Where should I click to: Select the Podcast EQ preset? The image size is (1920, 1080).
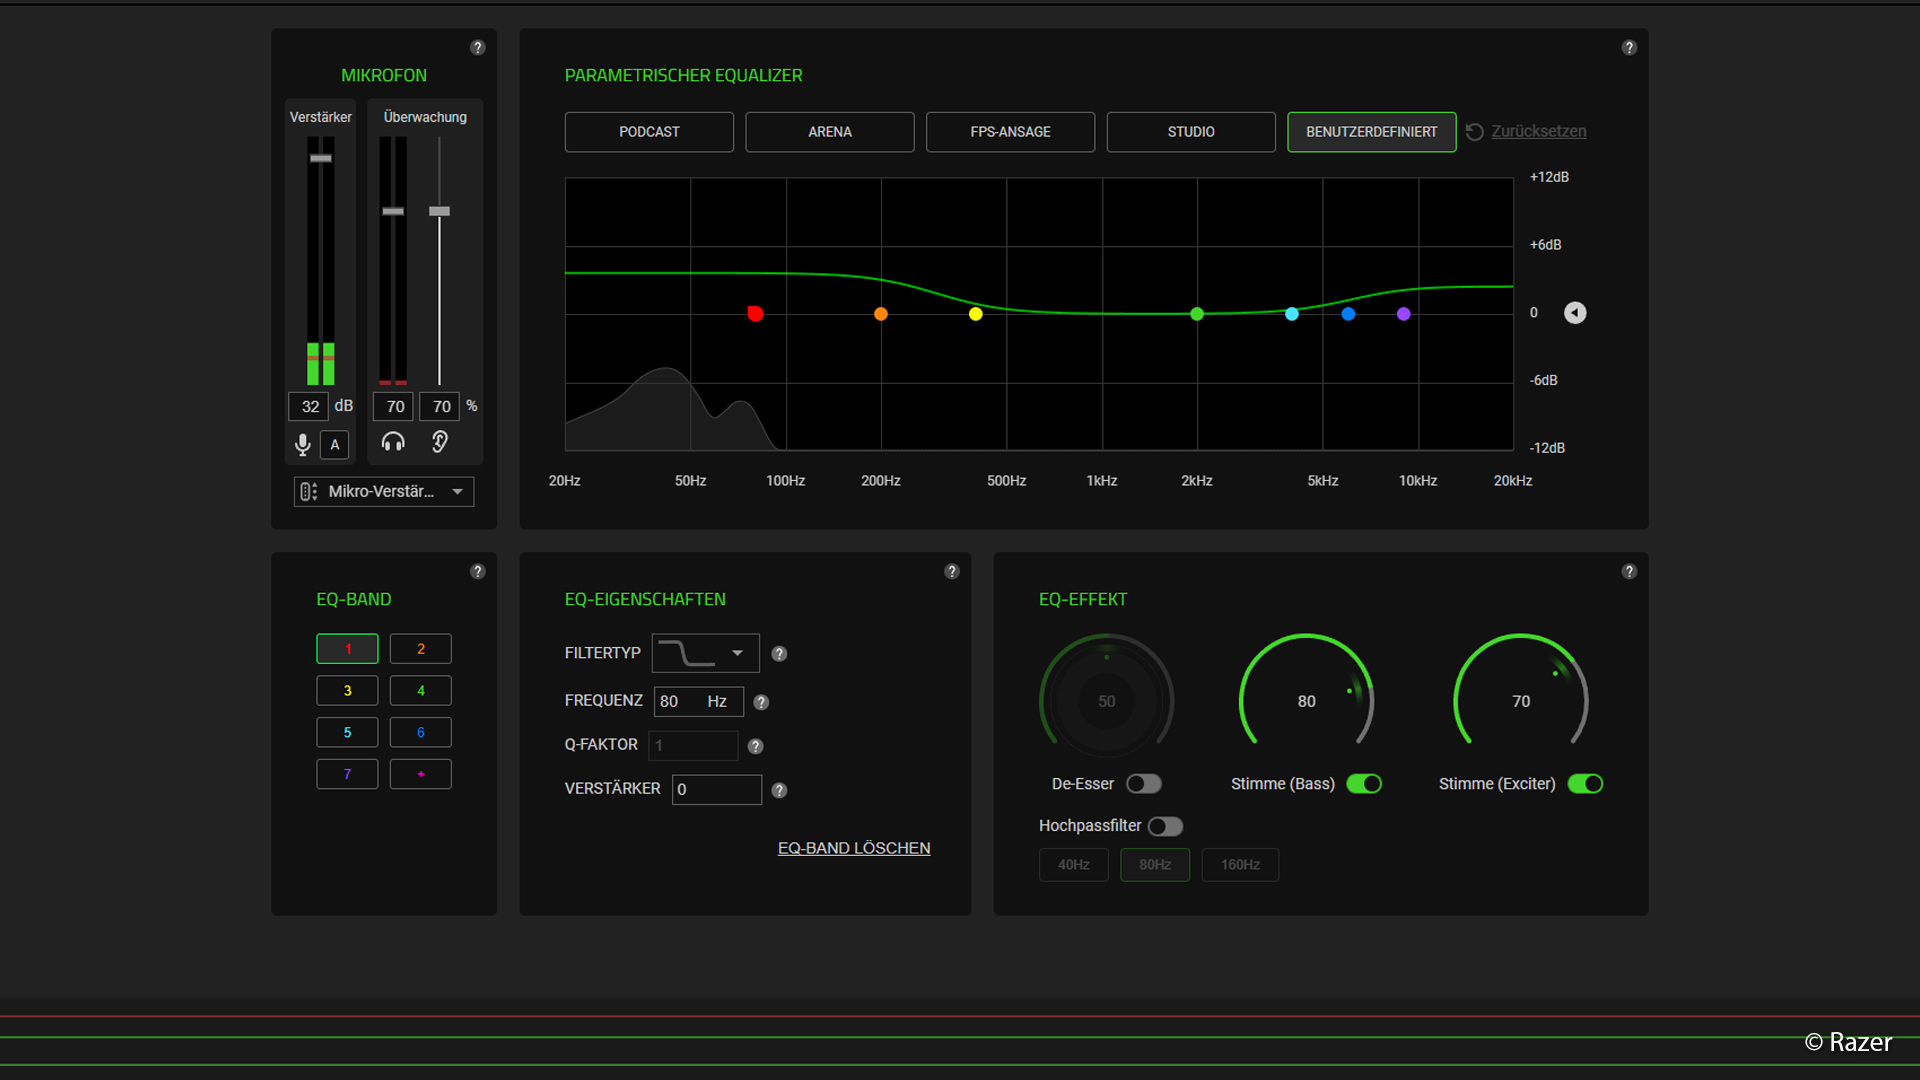pos(649,132)
